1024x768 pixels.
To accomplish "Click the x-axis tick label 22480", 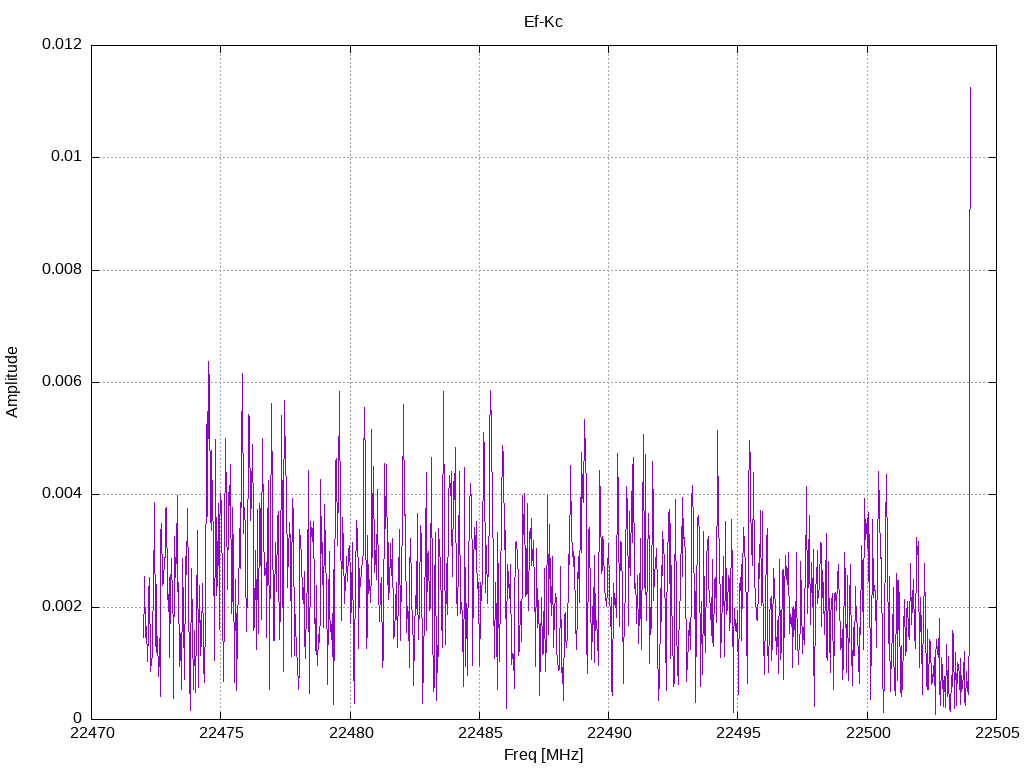I will click(x=350, y=733).
